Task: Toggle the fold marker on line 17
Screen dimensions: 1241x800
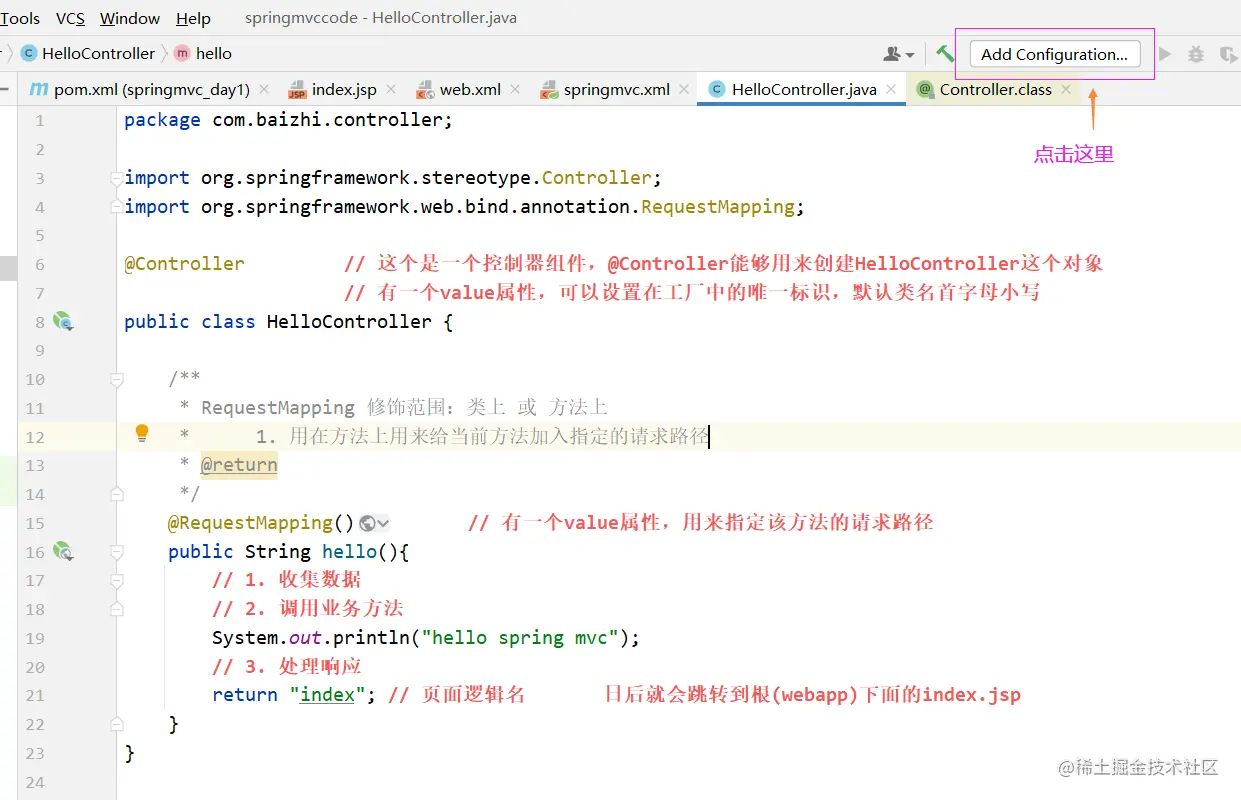Action: coord(117,580)
